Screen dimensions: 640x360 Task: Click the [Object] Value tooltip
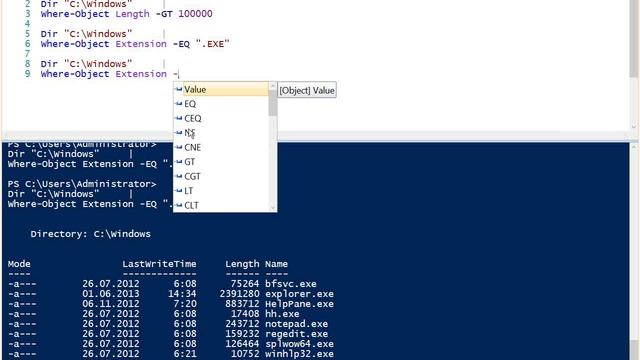click(307, 90)
